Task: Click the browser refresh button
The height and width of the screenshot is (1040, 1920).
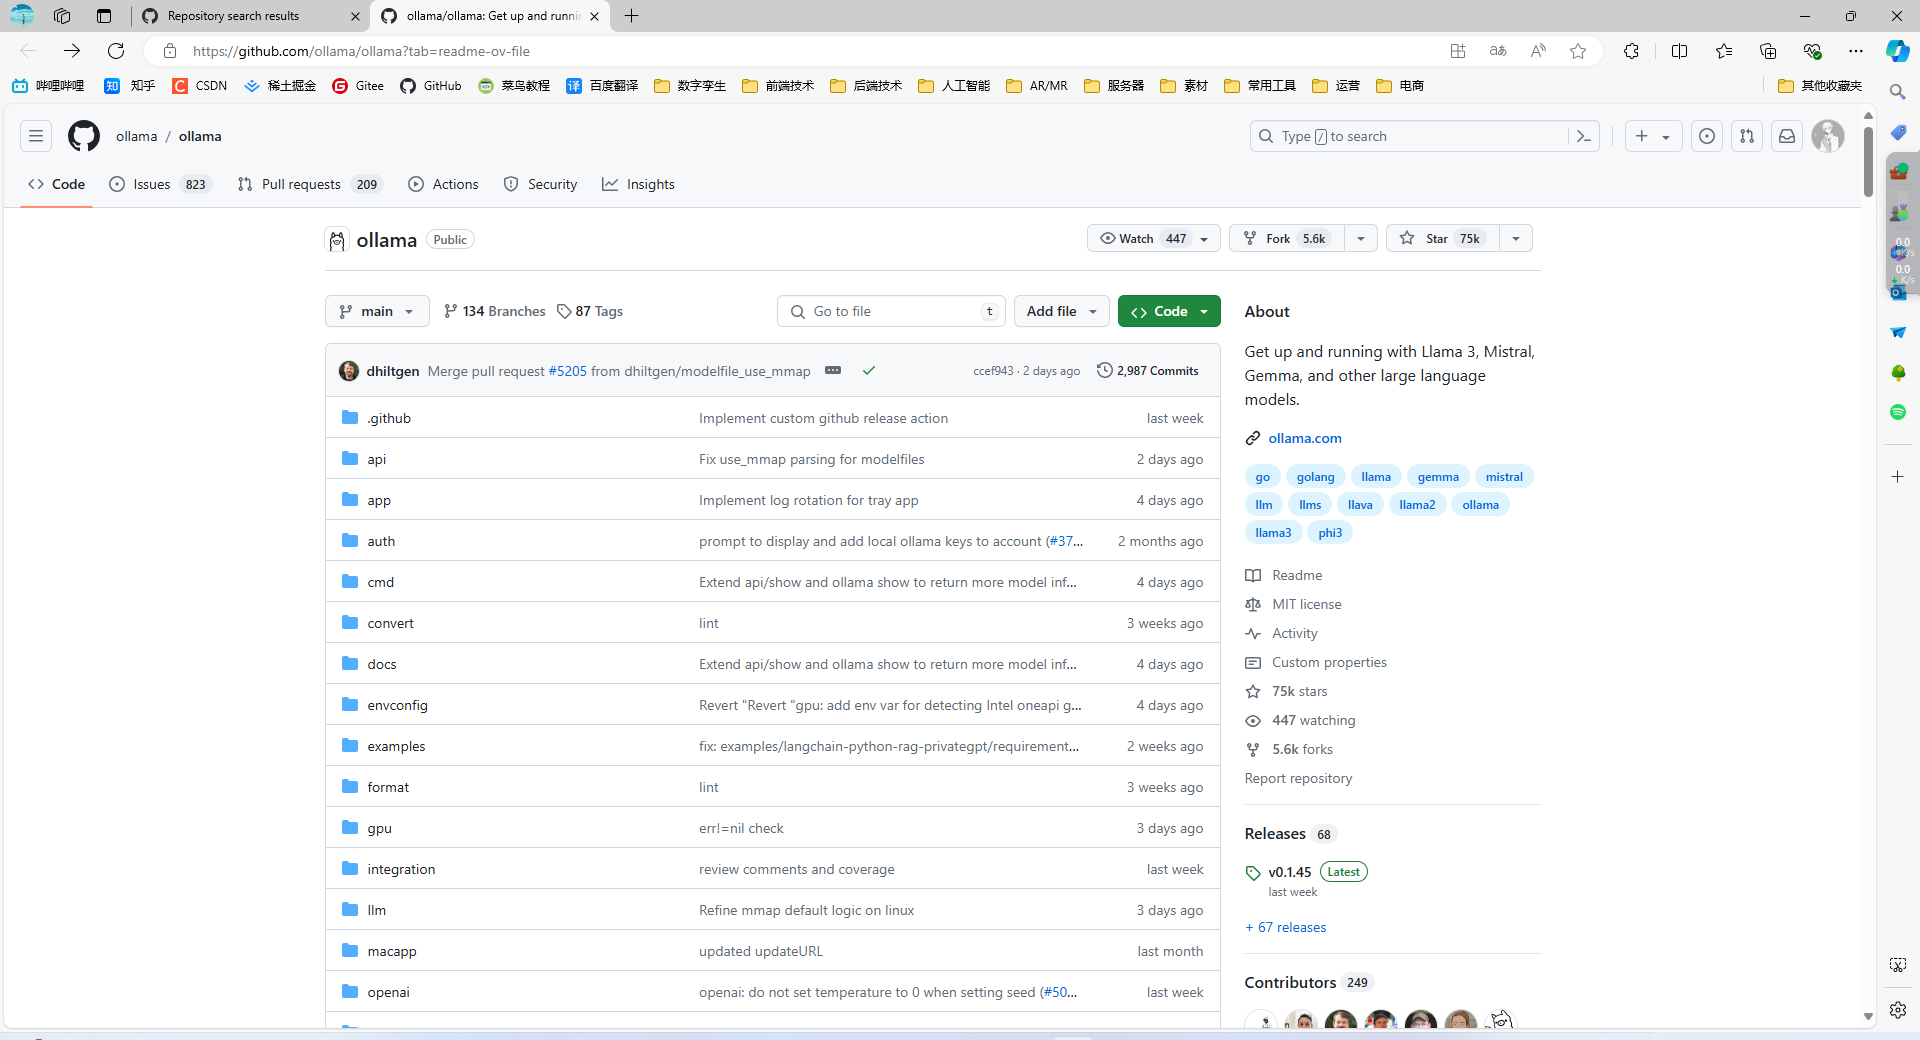Action: click(x=116, y=51)
